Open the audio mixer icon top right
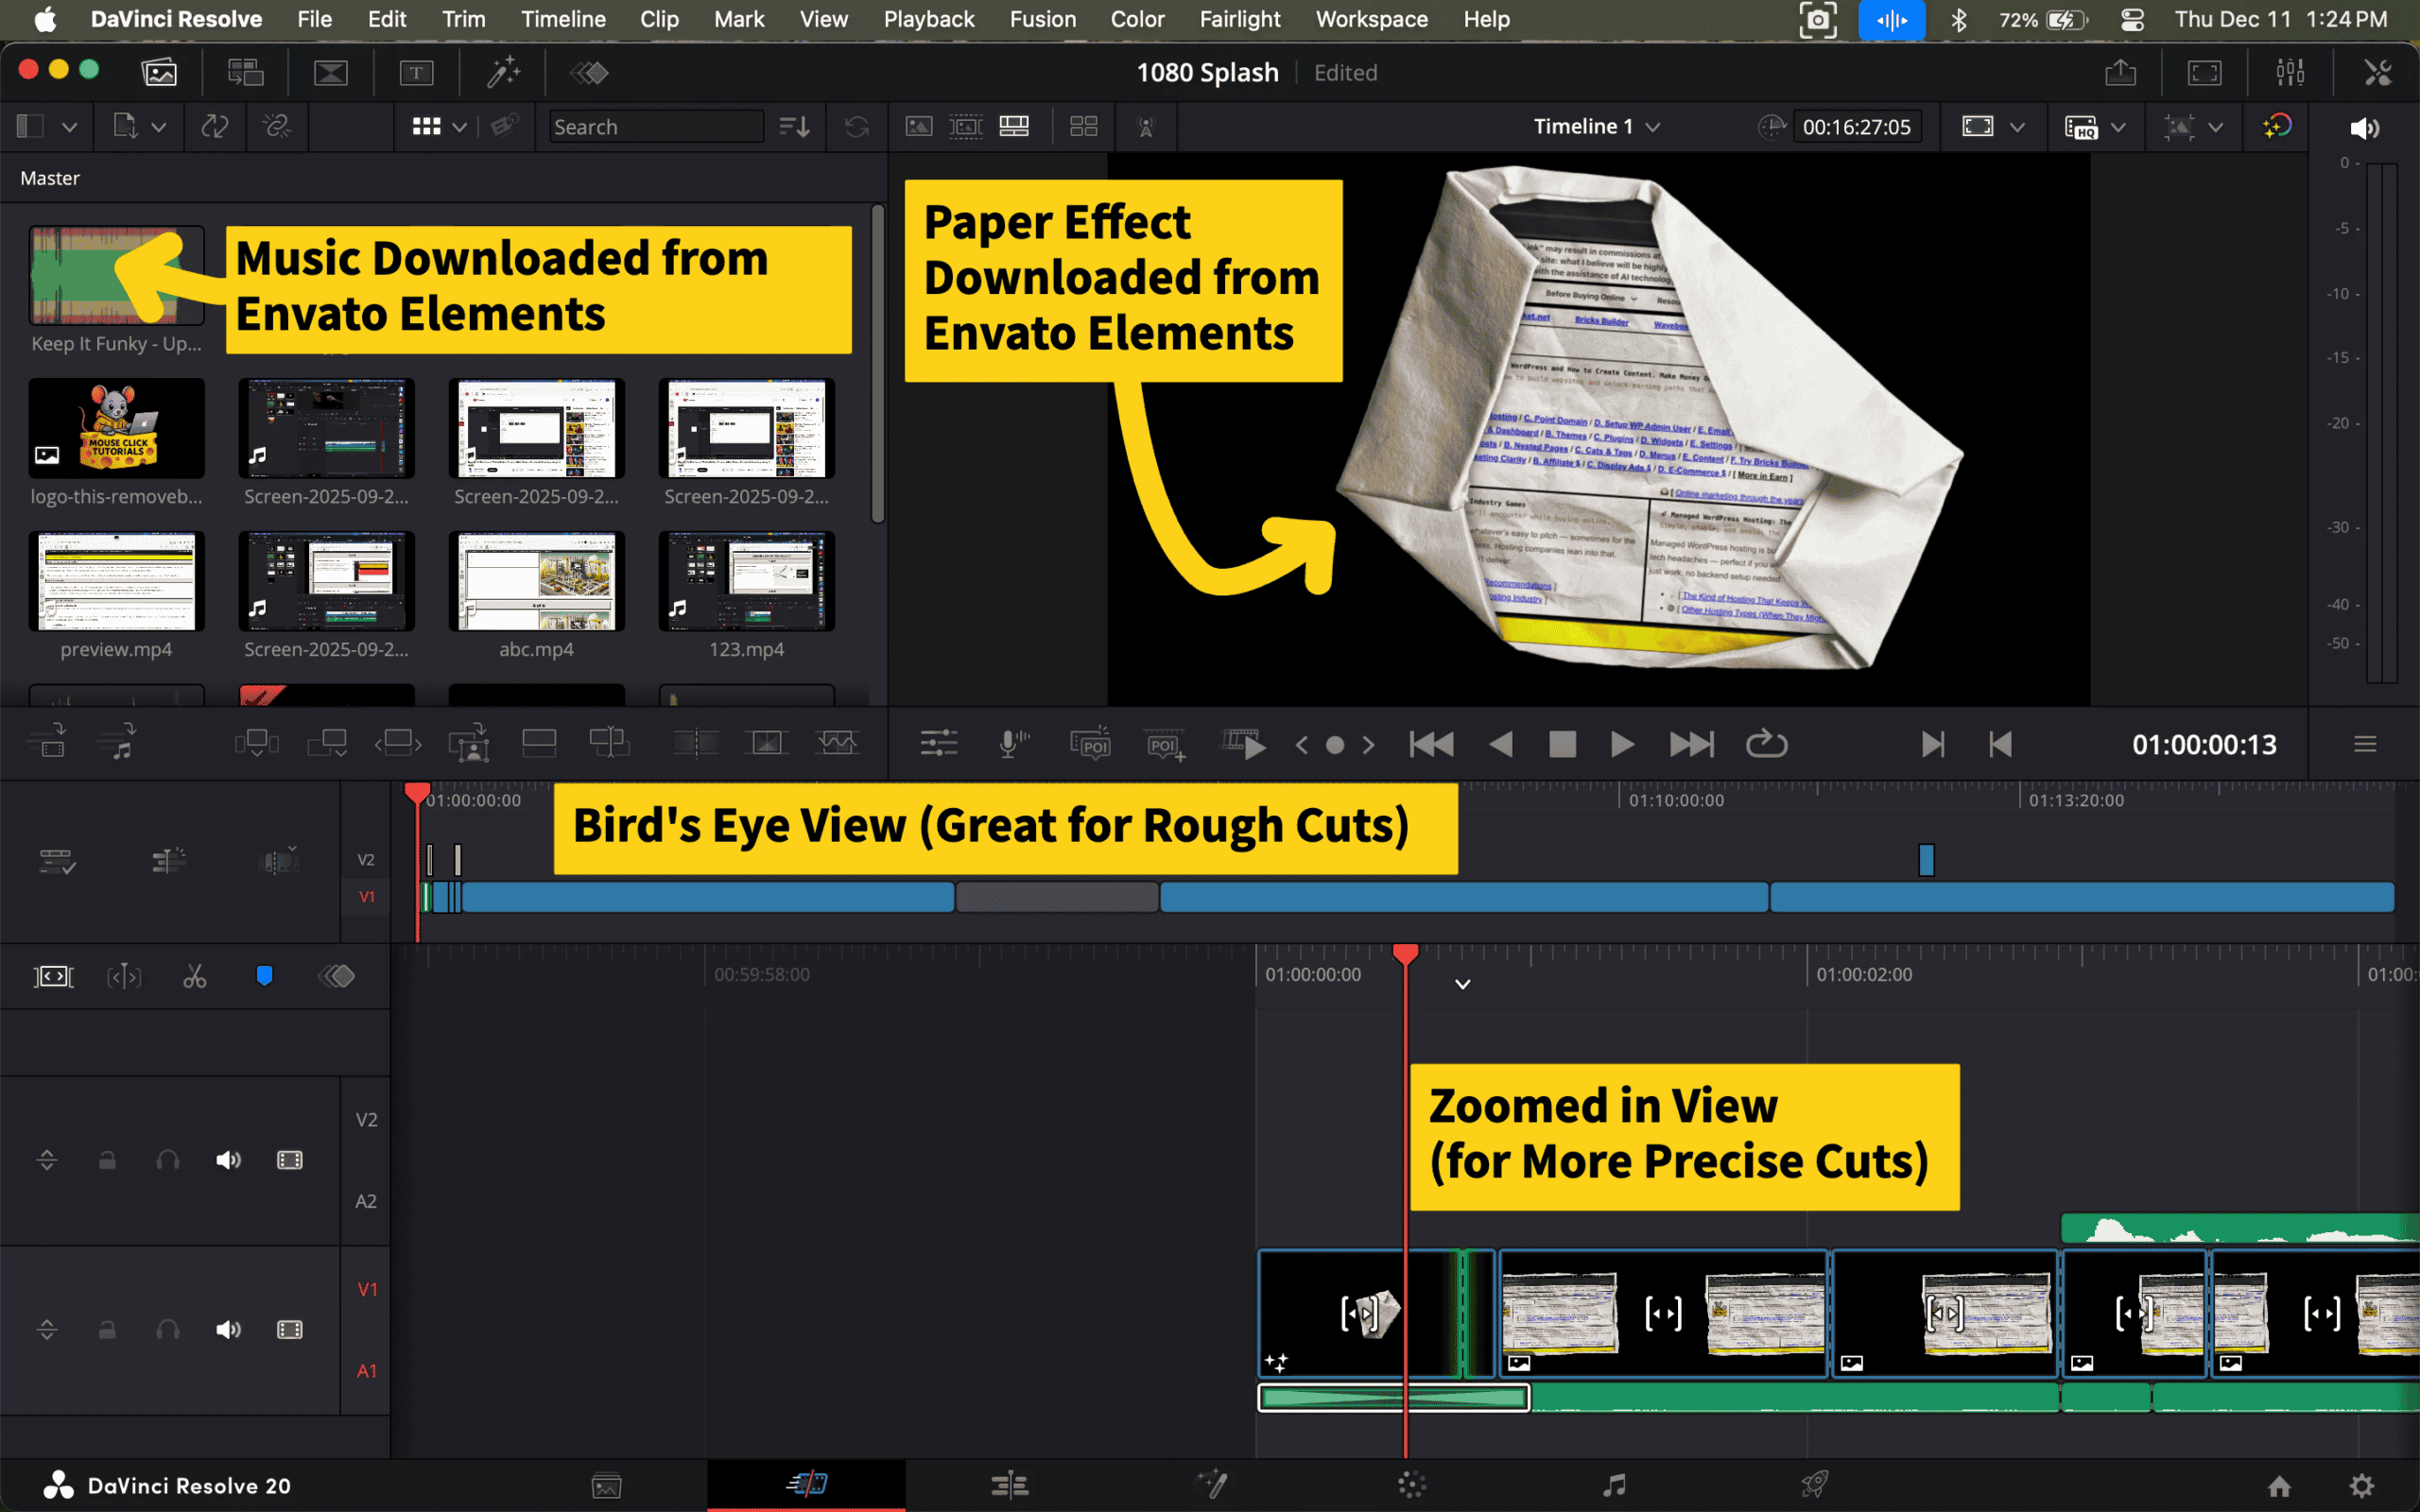This screenshot has width=2420, height=1512. coord(2289,72)
